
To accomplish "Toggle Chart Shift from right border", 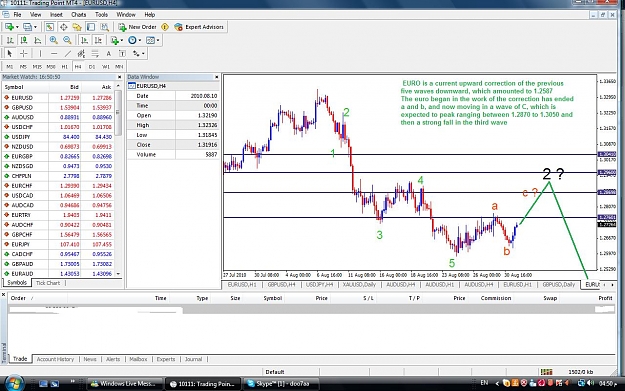I will (98, 40).
